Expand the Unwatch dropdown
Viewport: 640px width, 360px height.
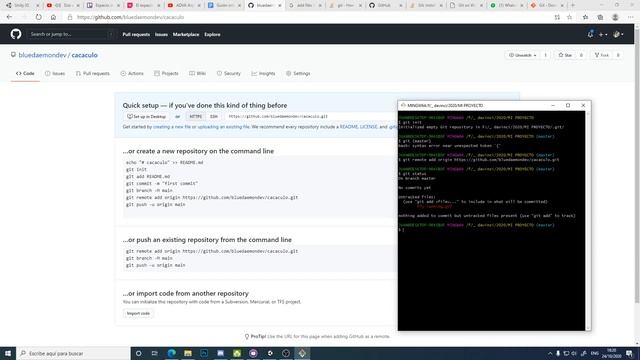pyautogui.click(x=522, y=55)
